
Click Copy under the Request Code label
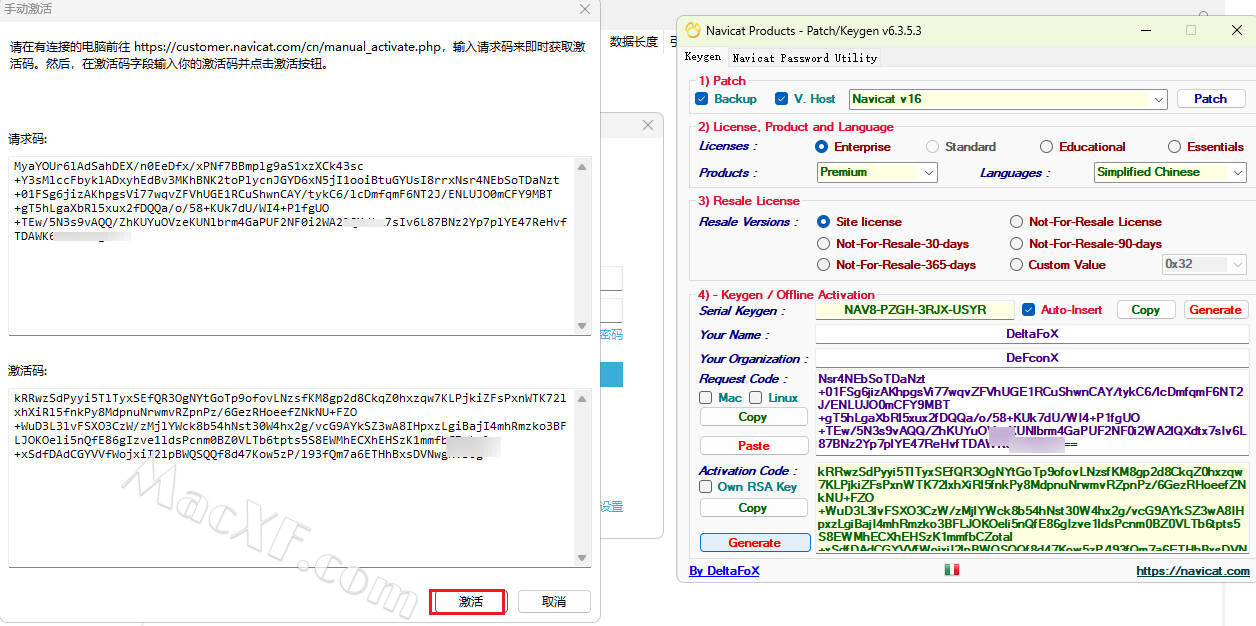(753, 417)
